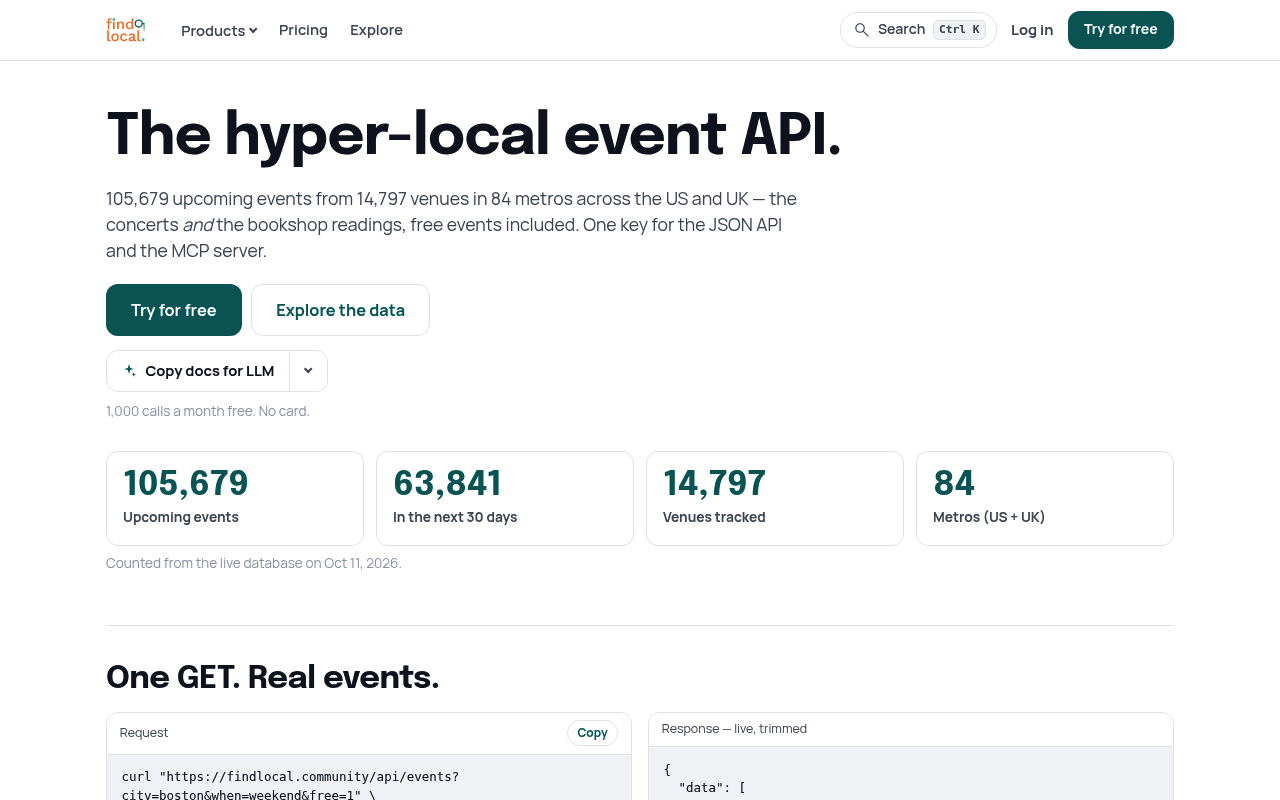Click the sparkle icon on Copy docs button
The width and height of the screenshot is (1280, 800).
130,371
